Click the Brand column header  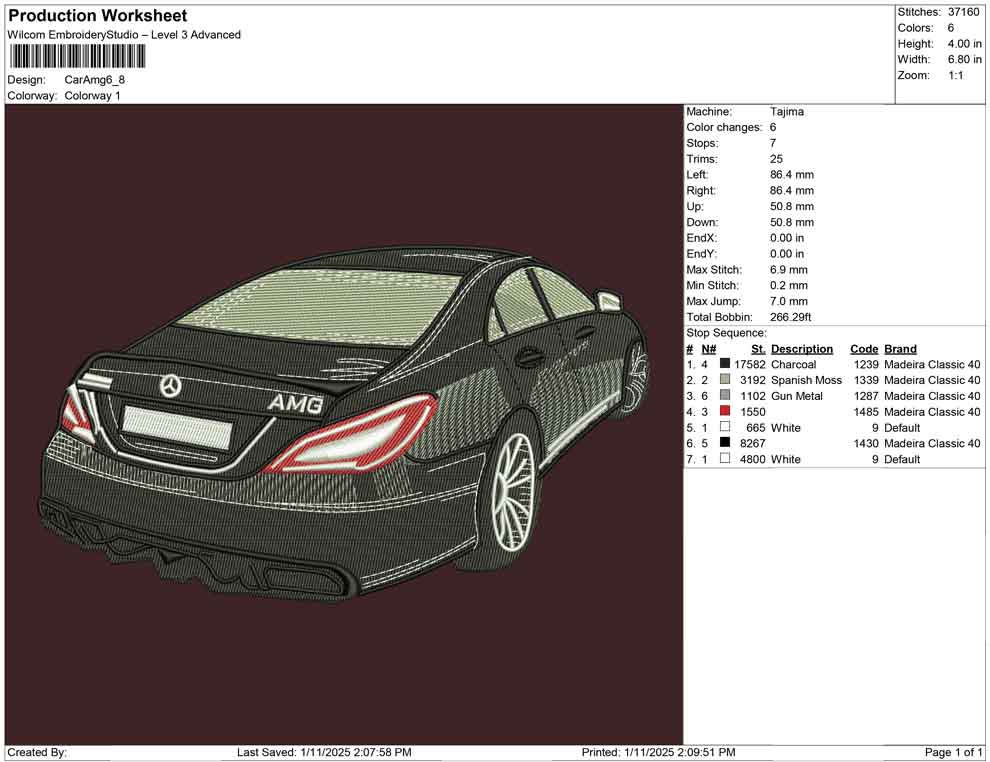900,348
